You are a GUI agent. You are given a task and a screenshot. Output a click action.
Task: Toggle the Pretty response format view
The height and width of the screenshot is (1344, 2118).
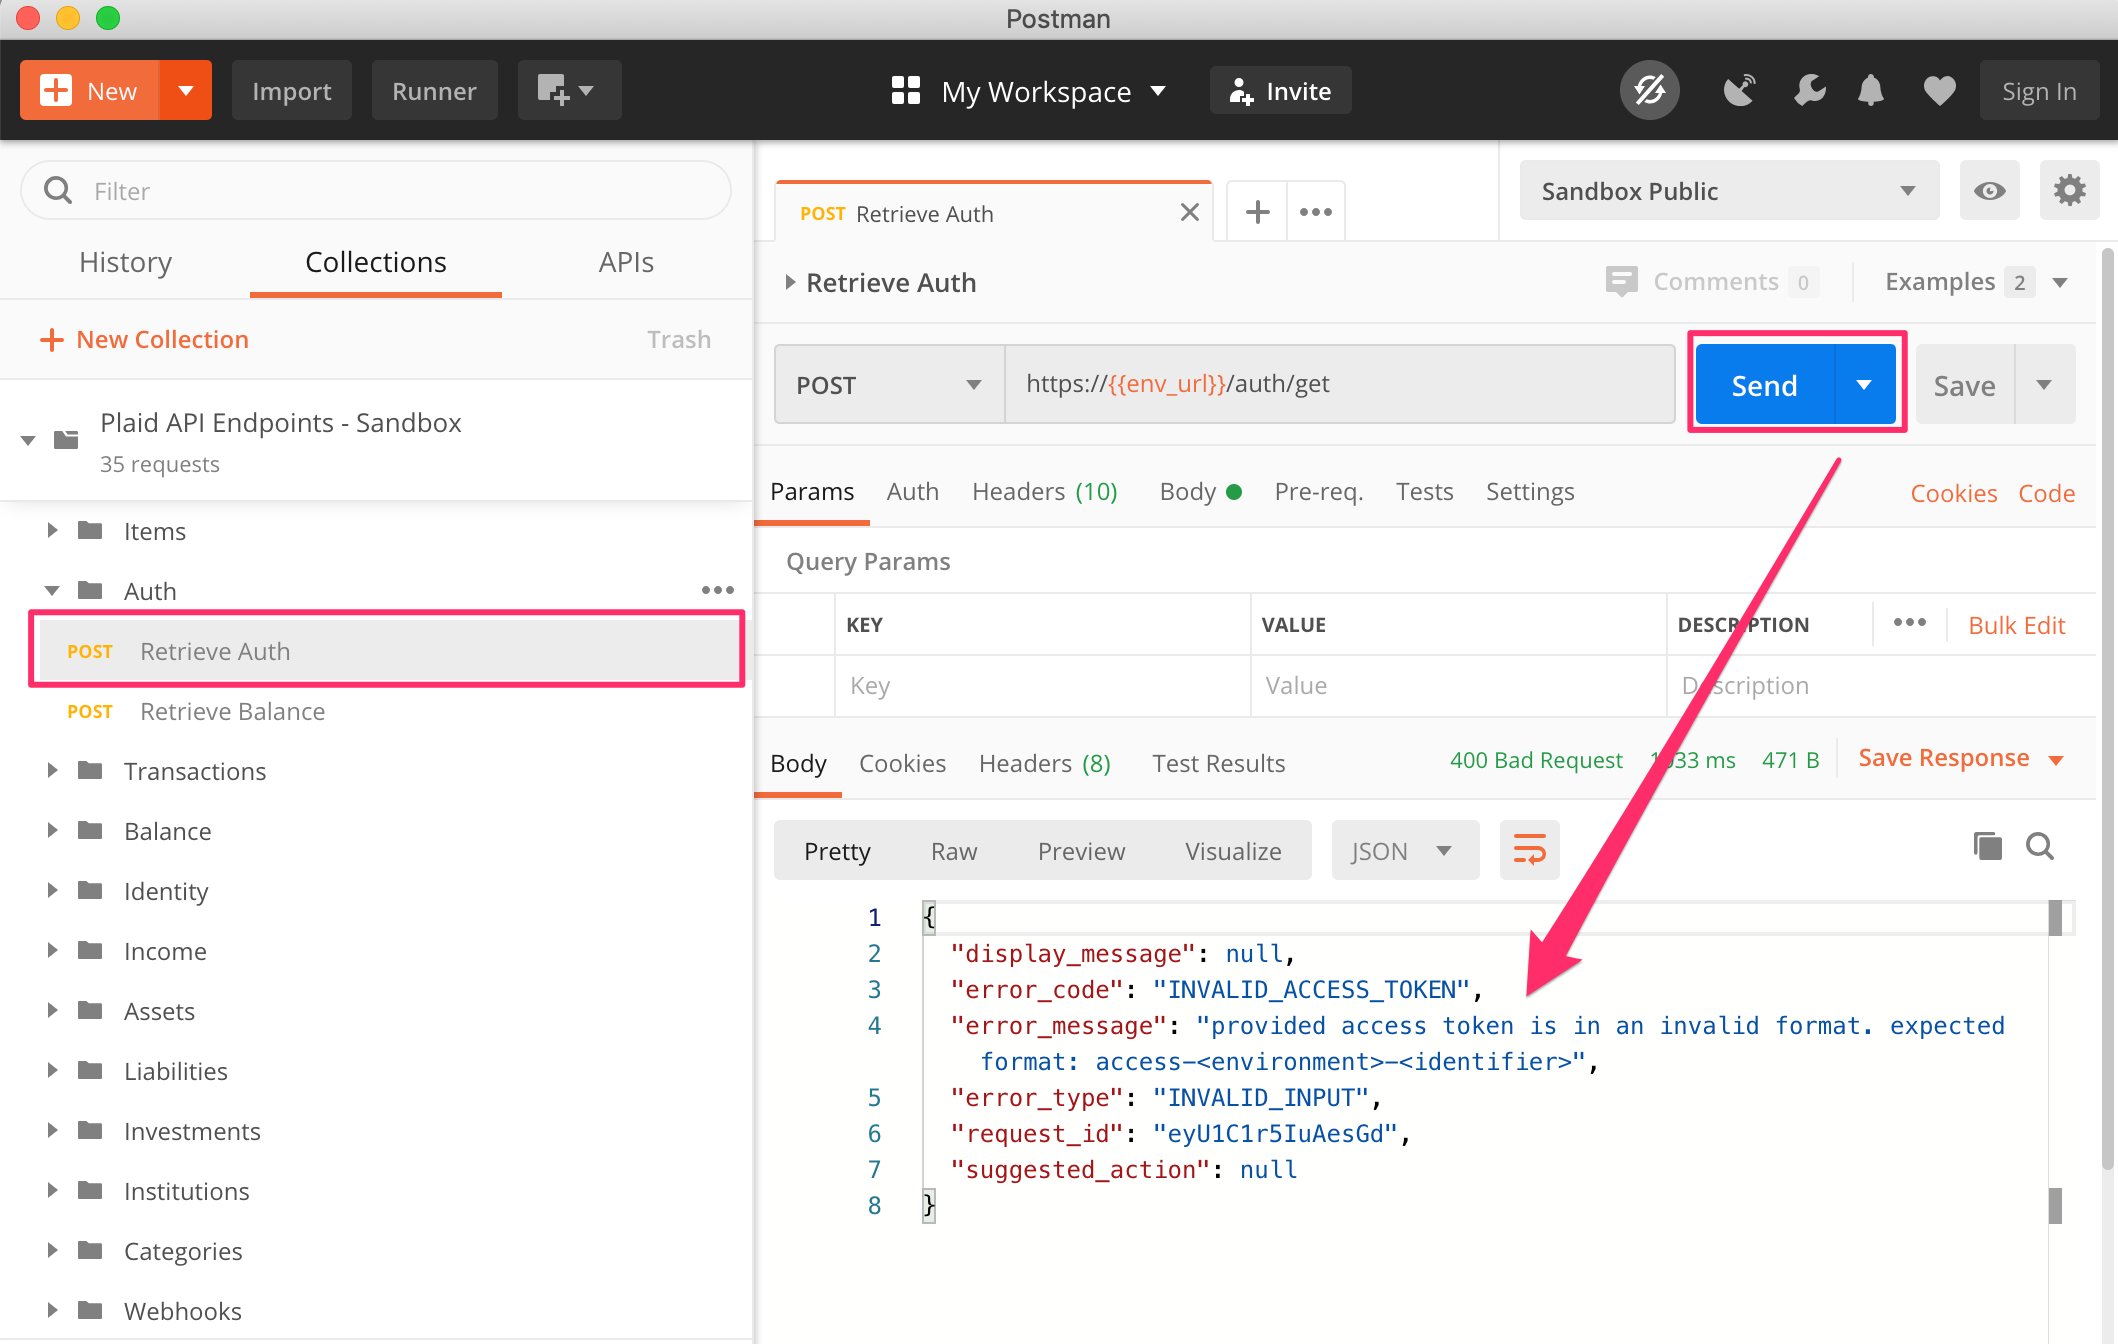pyautogui.click(x=837, y=850)
